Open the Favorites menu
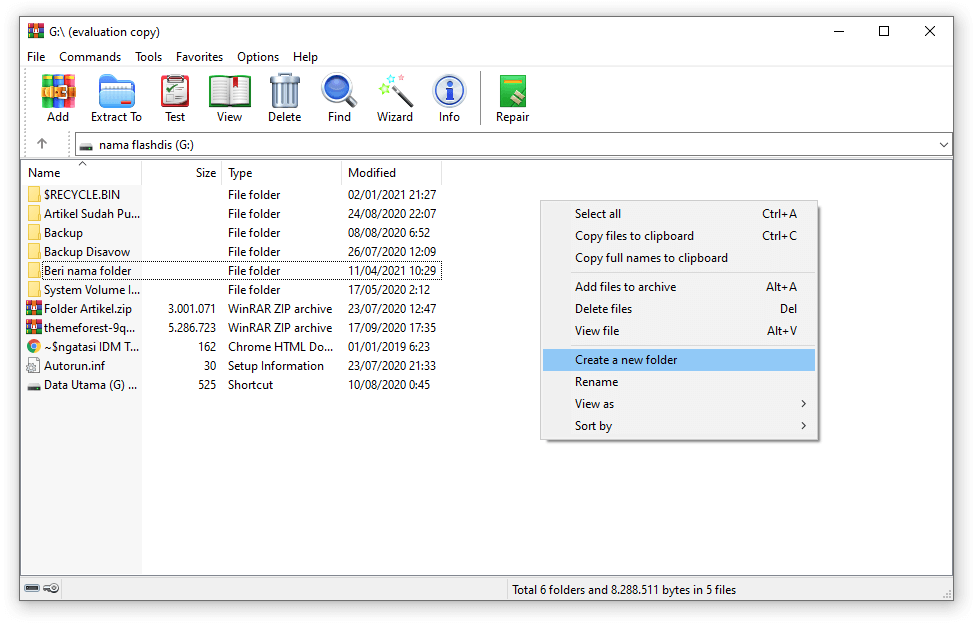Image resolution: width=974 pixels, height=624 pixels. 199,57
